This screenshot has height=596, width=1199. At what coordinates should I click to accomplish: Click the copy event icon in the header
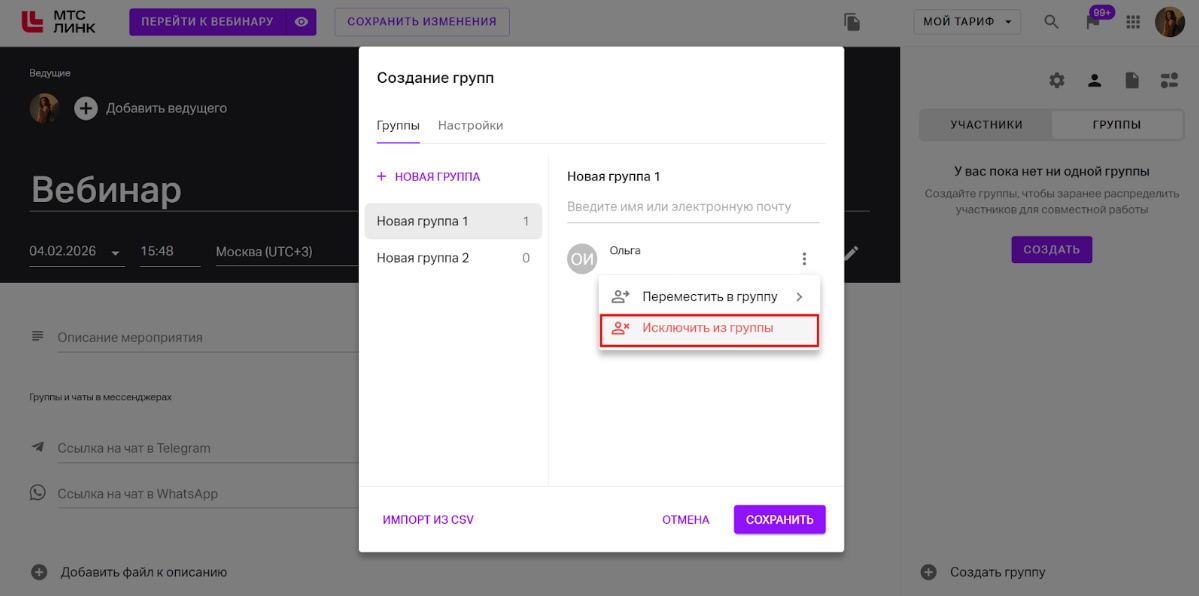pos(852,22)
